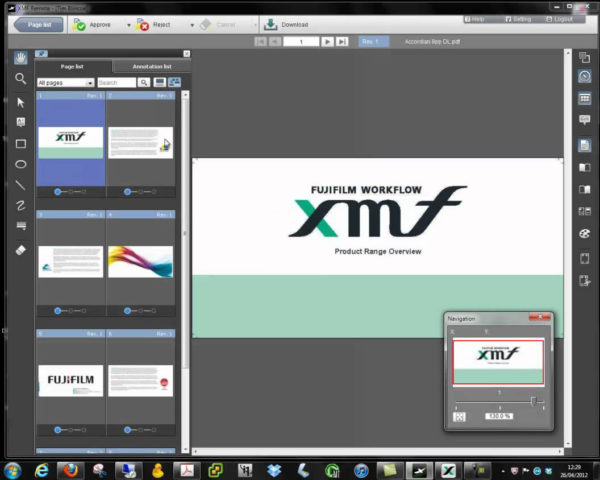Image resolution: width=600 pixels, height=480 pixels.
Task: Click the Logout link
Action: click(x=559, y=19)
